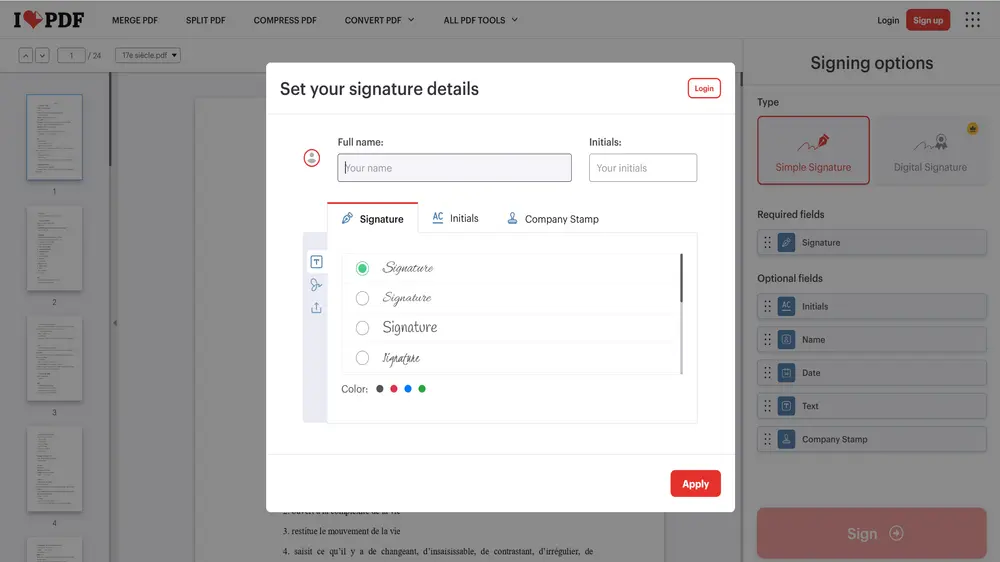Choose the Digital Signature type
This screenshot has height=562, width=1000.
click(x=930, y=151)
